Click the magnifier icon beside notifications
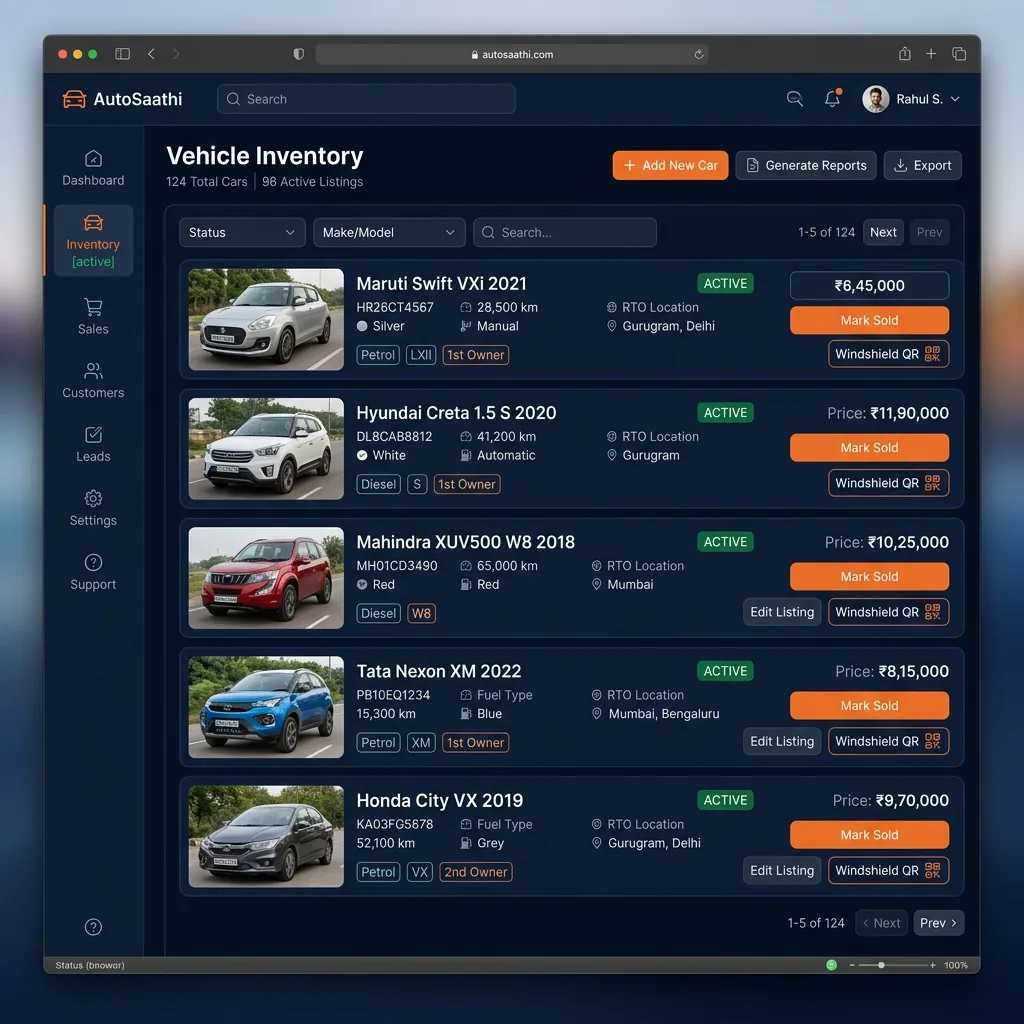This screenshot has height=1024, width=1024. [x=795, y=99]
